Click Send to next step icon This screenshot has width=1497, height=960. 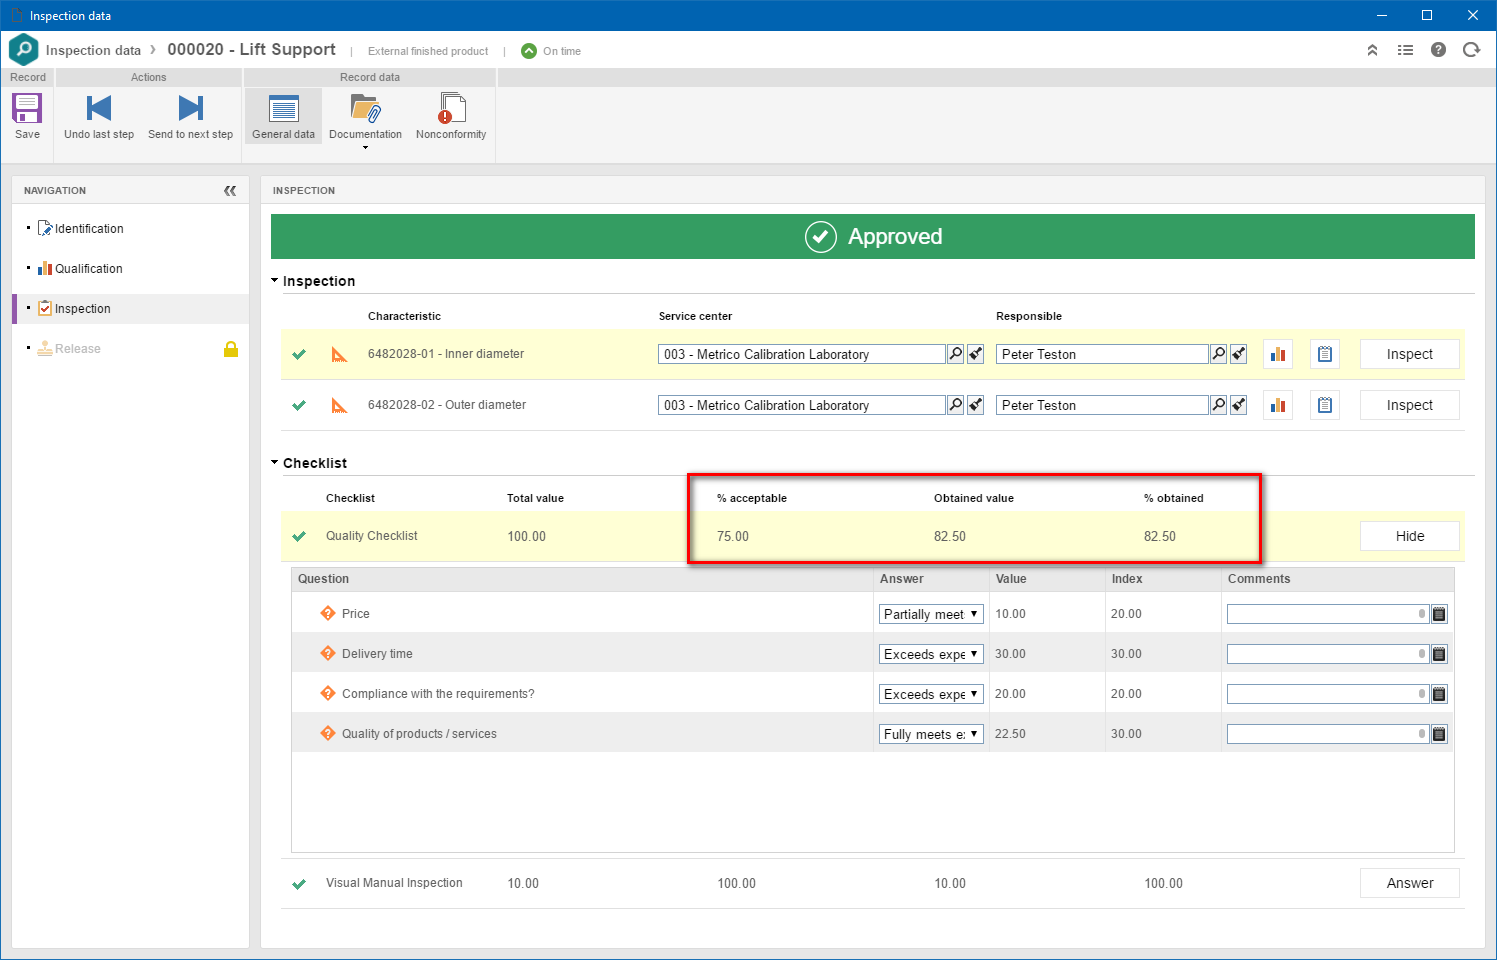191,108
